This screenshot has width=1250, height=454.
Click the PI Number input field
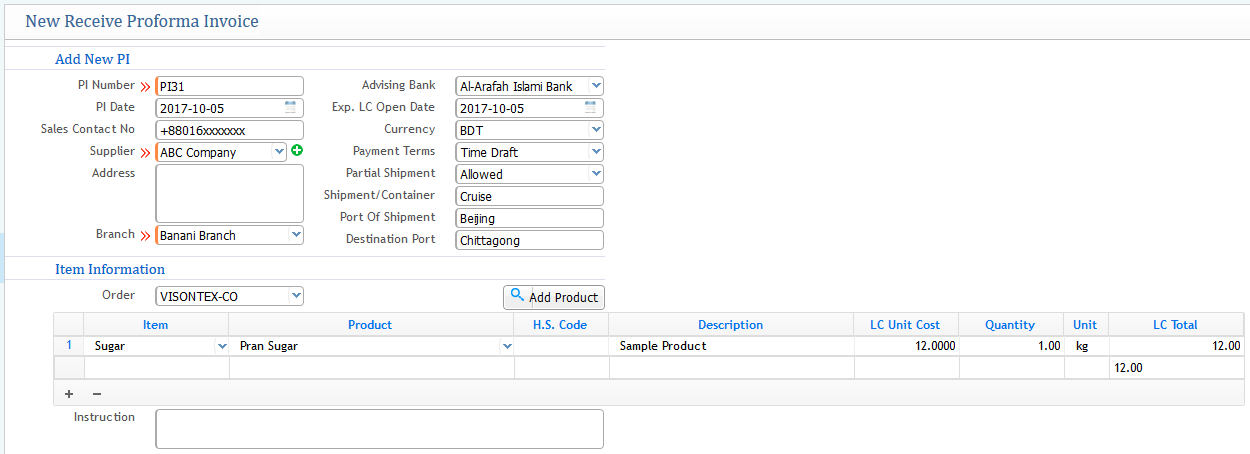[x=229, y=86]
